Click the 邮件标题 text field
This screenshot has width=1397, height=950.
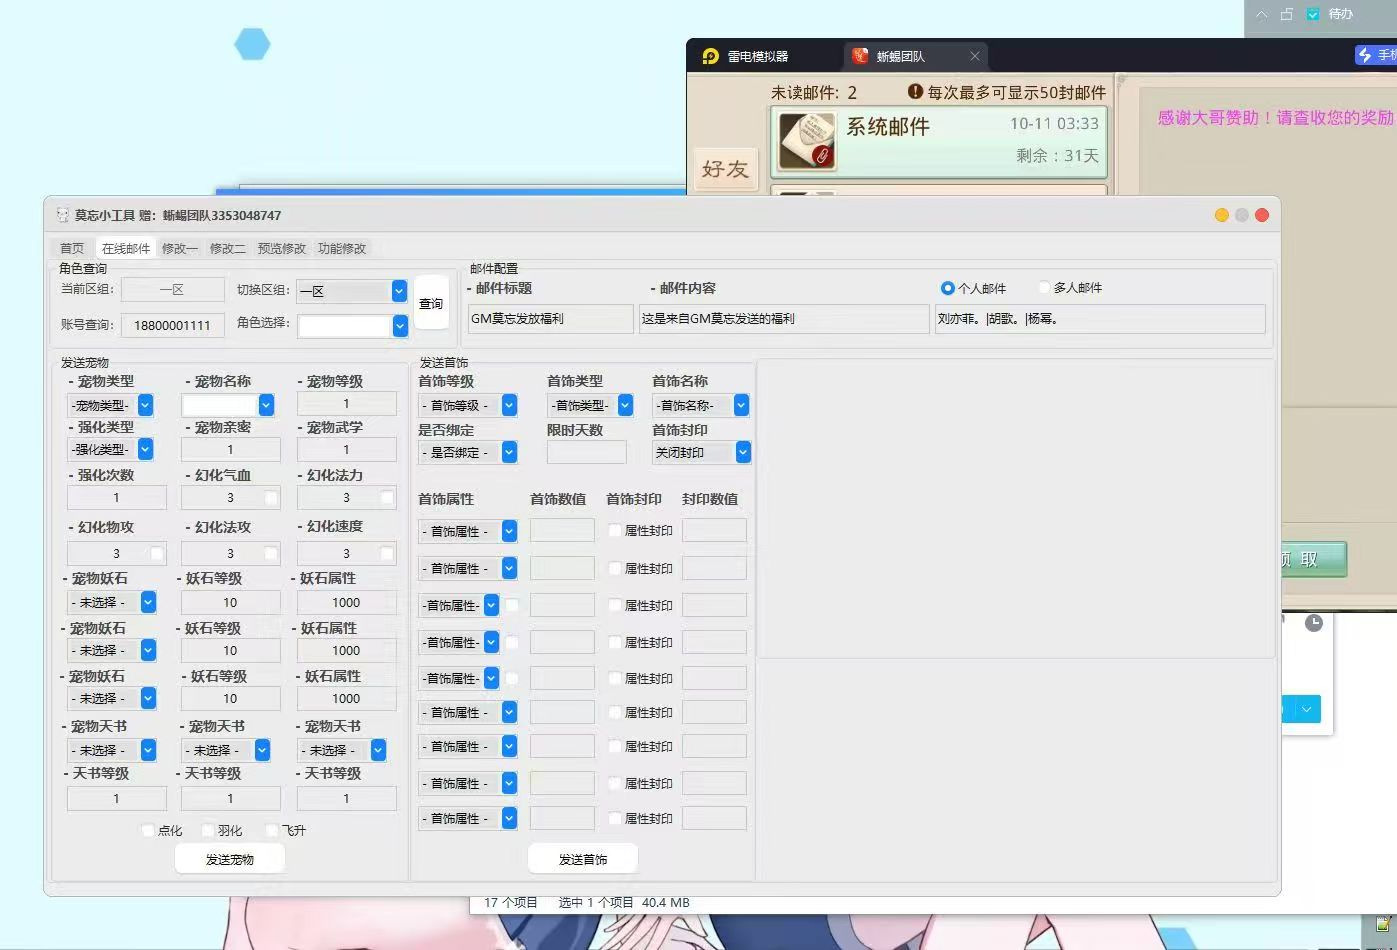click(x=550, y=319)
